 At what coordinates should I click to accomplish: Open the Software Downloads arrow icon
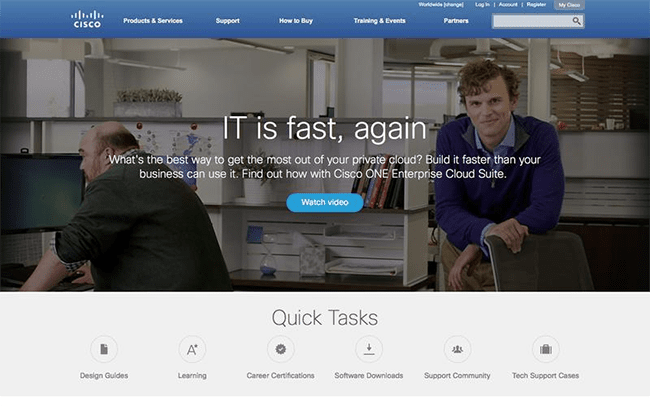click(369, 349)
